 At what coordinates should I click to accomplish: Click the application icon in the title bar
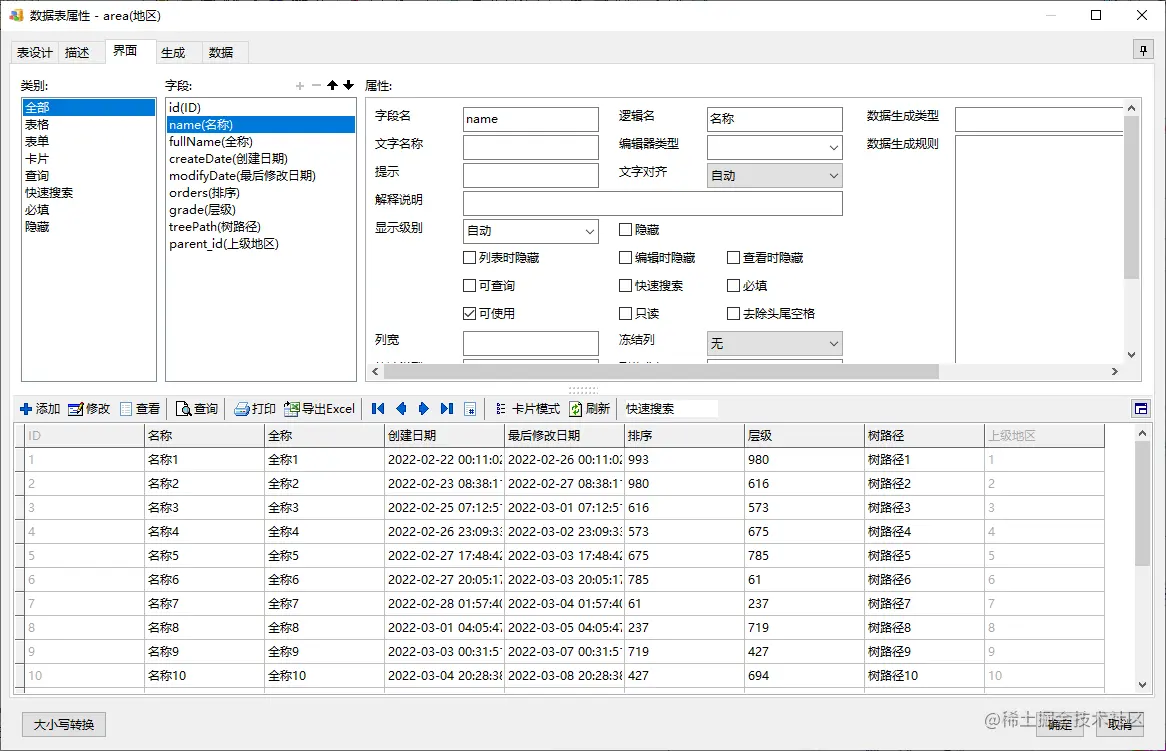tap(16, 15)
